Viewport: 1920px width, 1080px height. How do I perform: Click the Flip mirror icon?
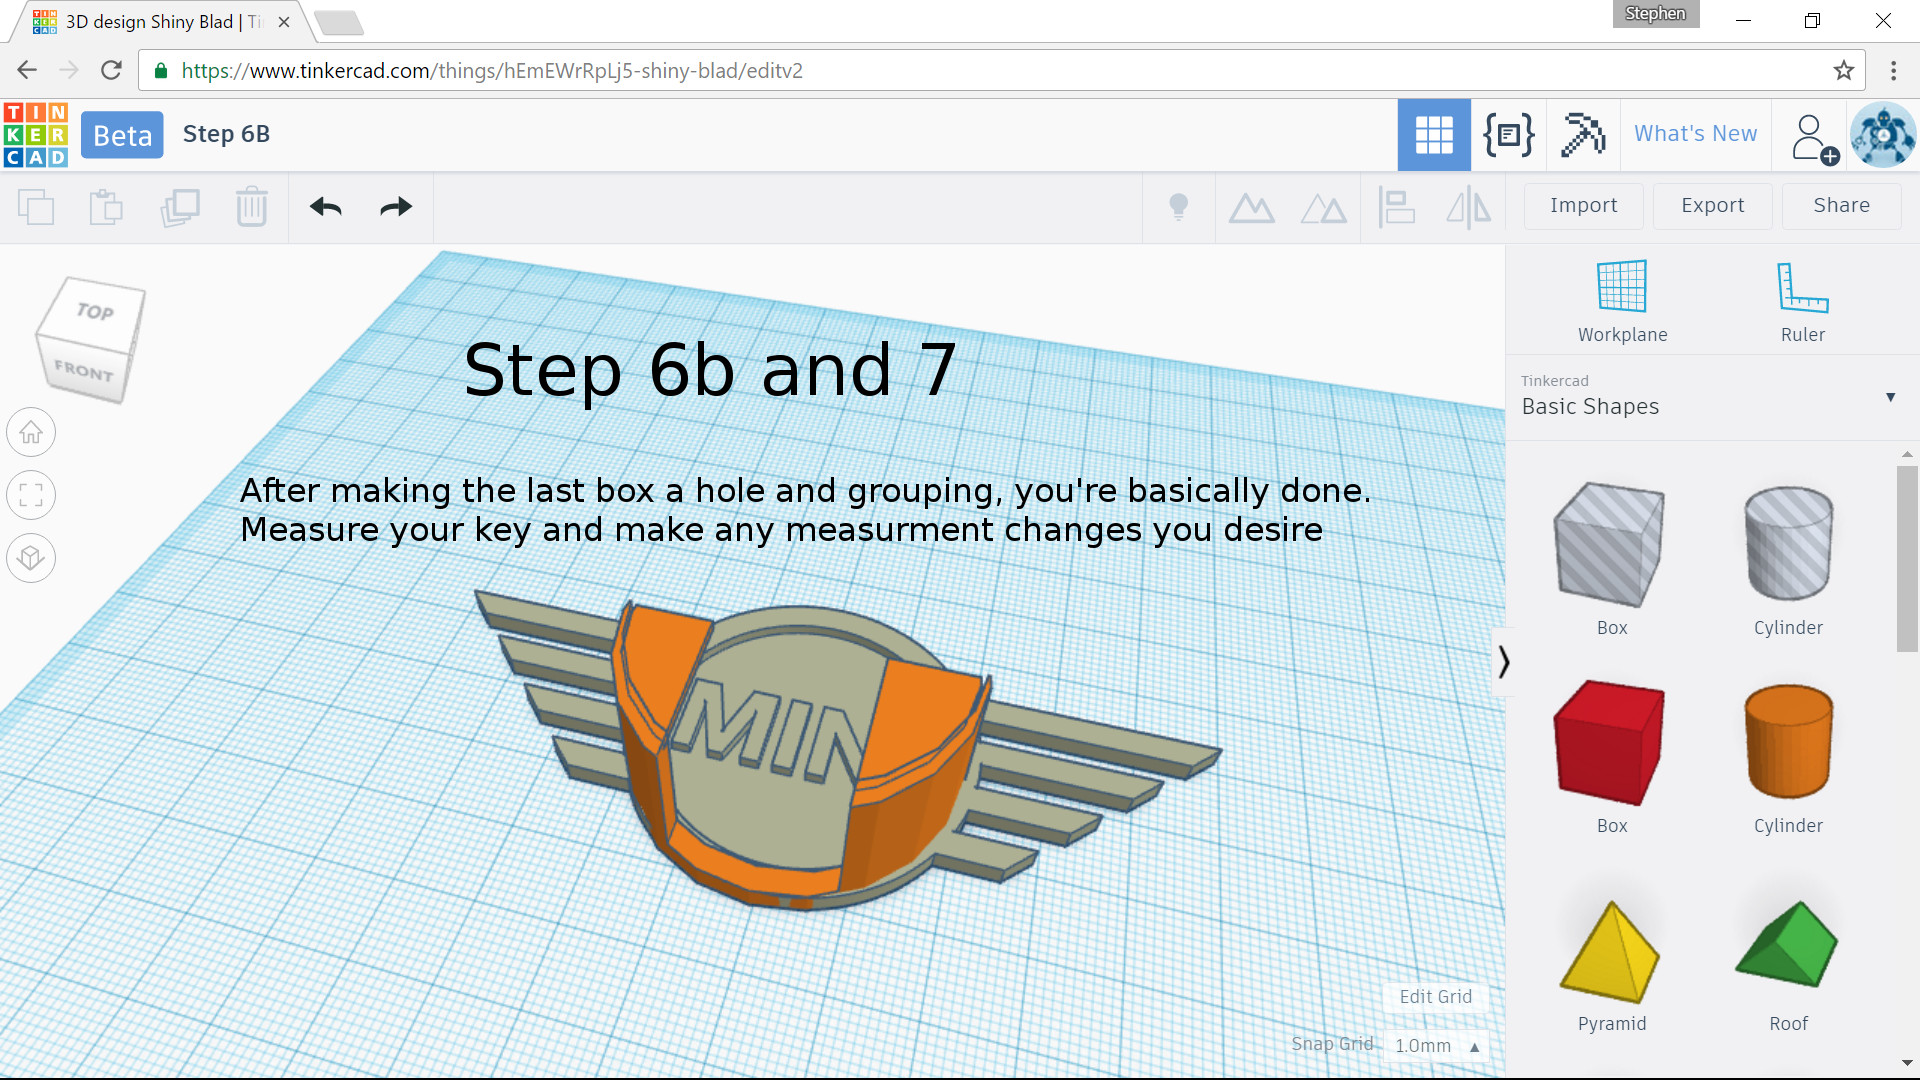1469,207
